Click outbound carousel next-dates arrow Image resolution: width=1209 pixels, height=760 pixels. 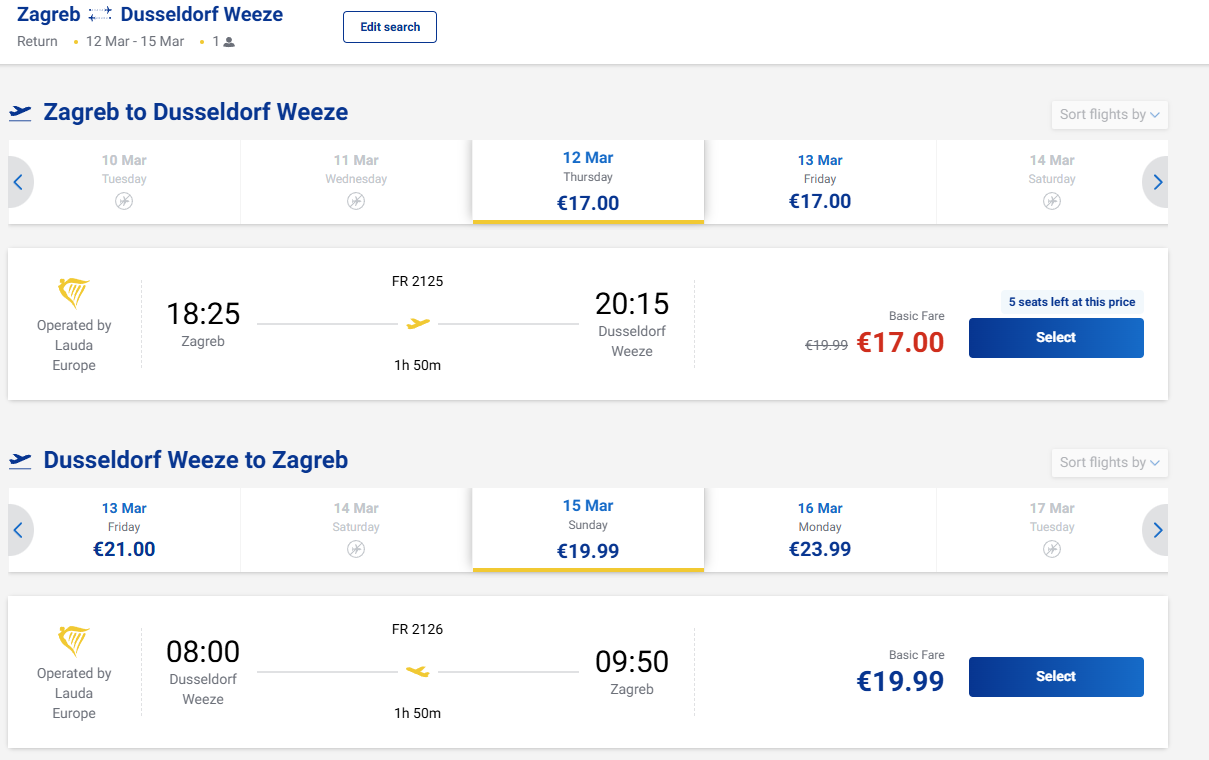tap(1157, 182)
